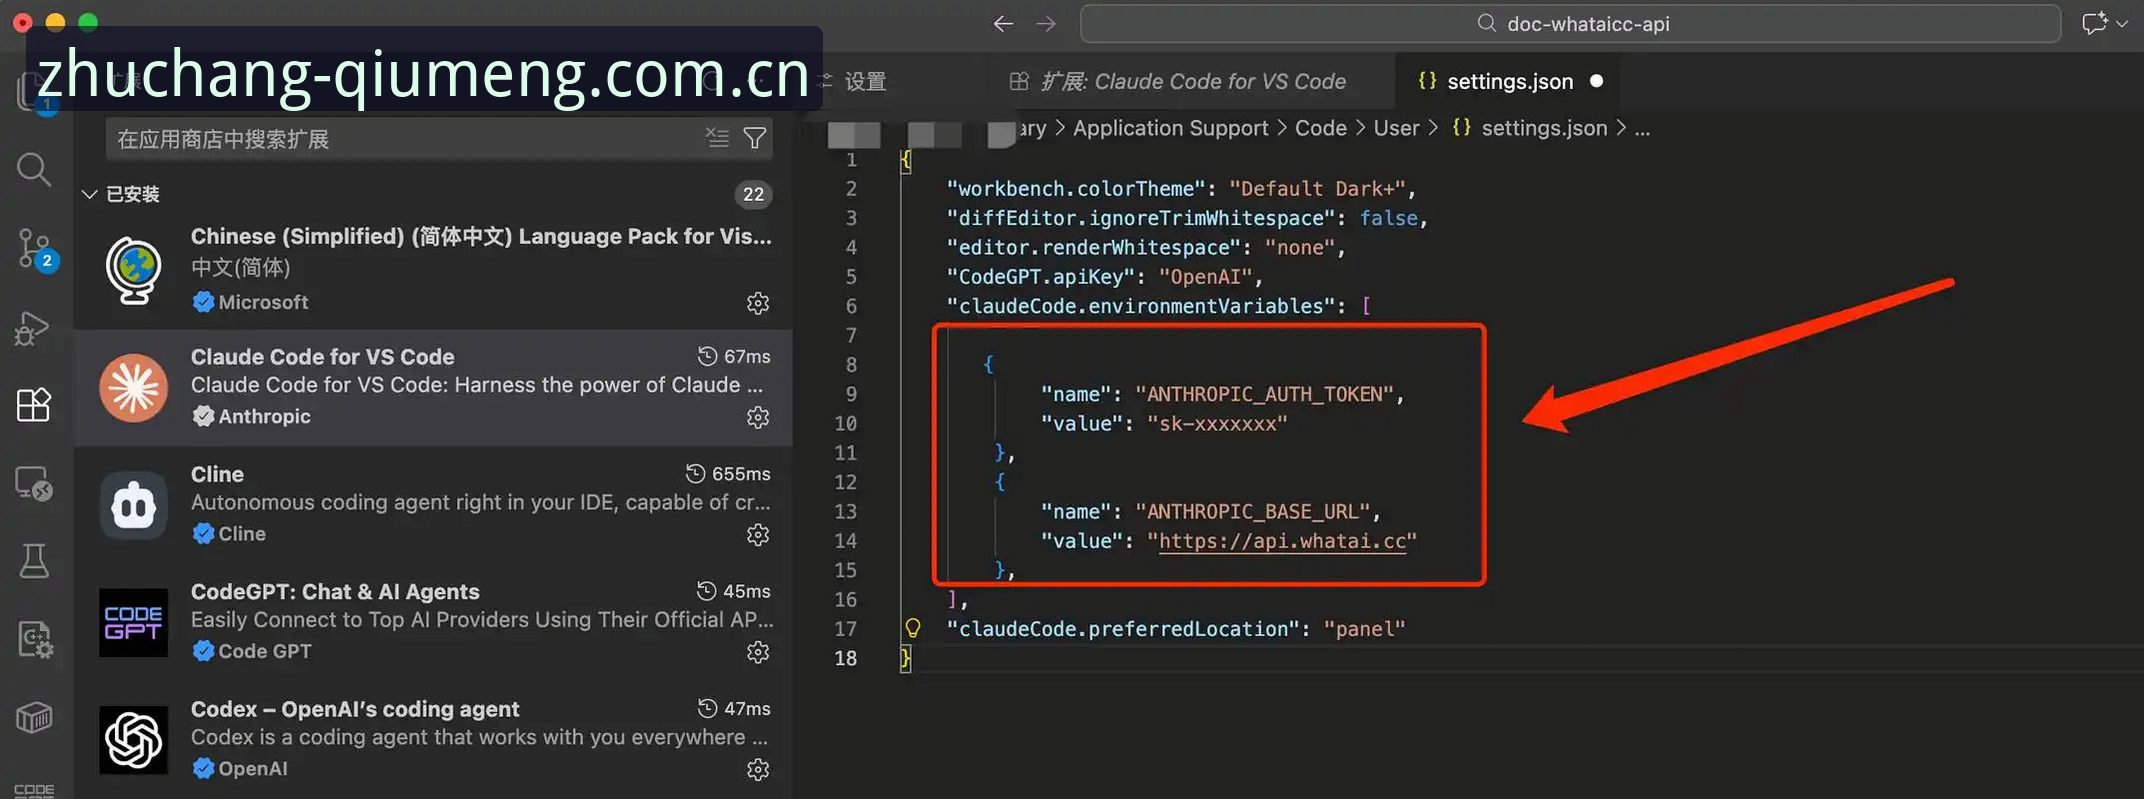
Task: Click the "sk-xxxxxxx" value string
Action: click(1217, 424)
